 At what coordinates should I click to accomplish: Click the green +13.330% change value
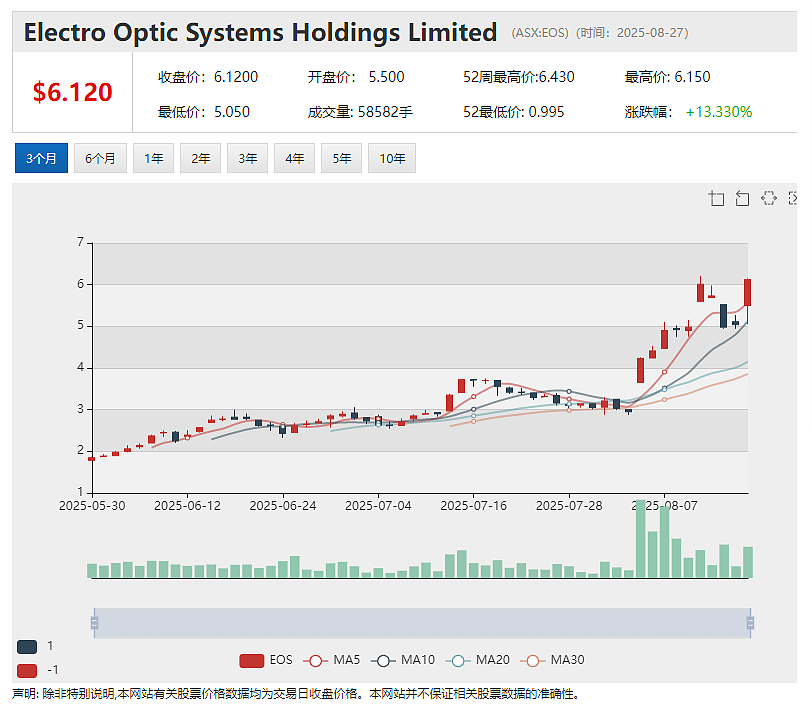click(719, 112)
